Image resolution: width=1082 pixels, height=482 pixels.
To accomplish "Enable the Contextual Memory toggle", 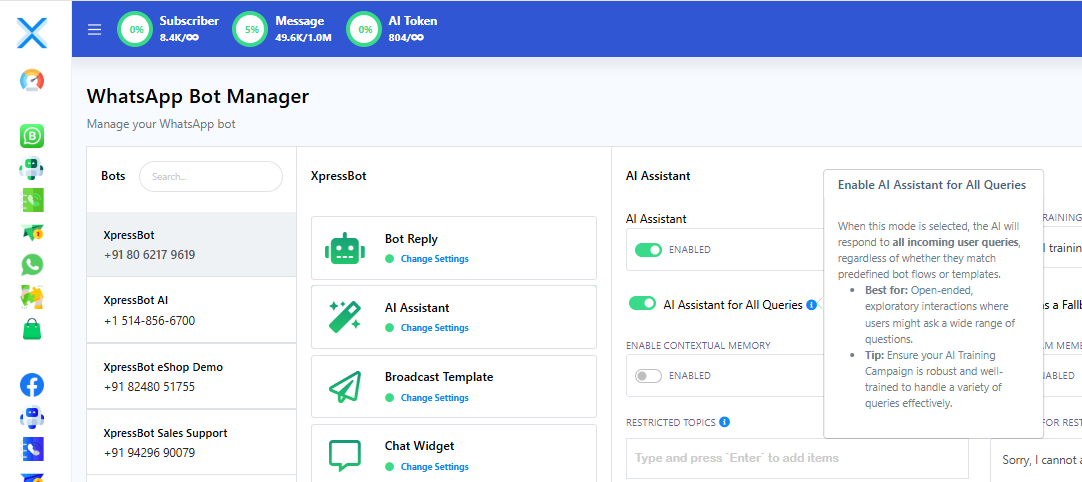I will (x=648, y=376).
